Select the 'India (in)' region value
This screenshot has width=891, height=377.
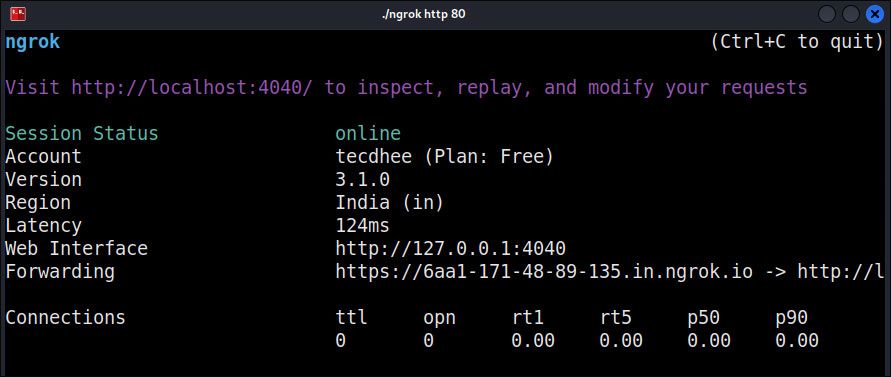point(390,203)
